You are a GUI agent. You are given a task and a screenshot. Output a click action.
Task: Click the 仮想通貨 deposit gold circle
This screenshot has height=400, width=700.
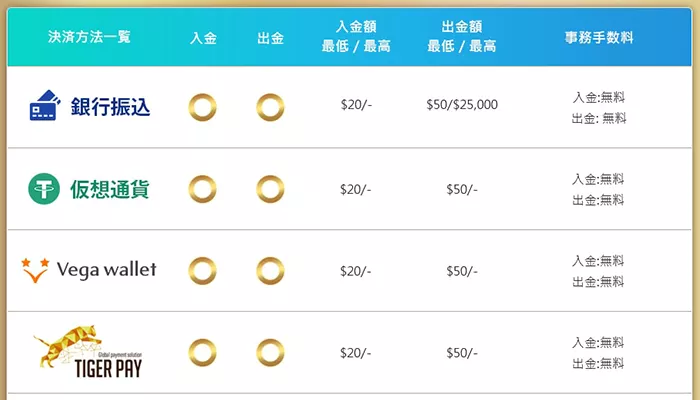tap(203, 188)
